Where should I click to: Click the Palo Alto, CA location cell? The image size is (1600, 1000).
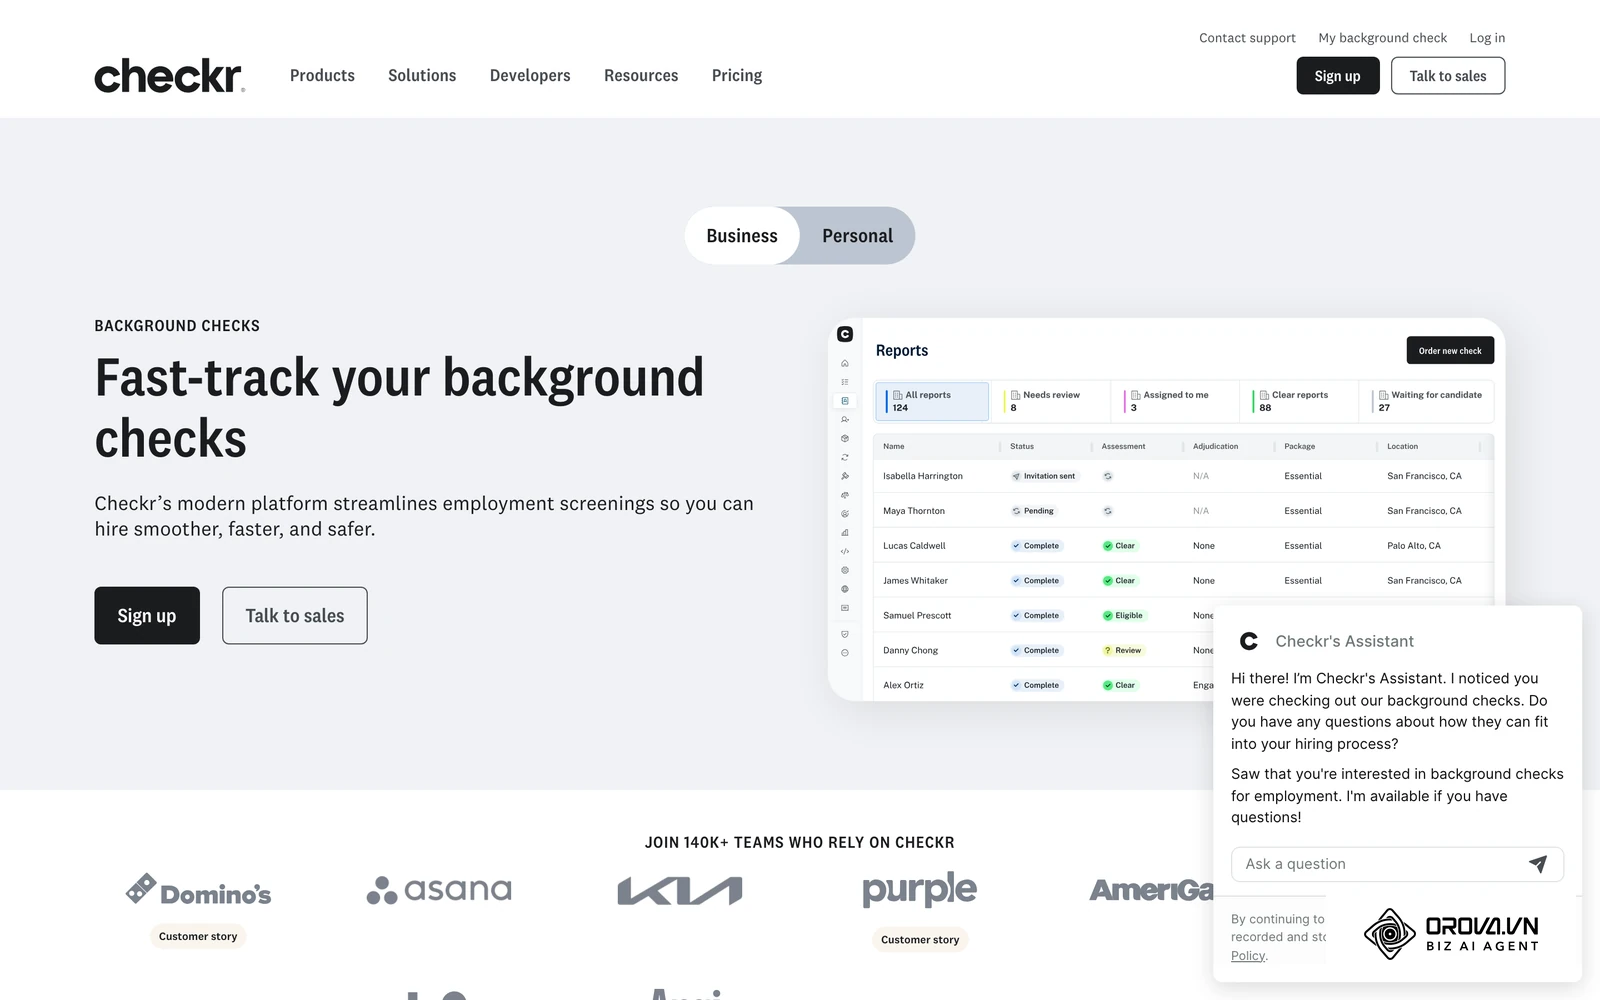(1414, 546)
